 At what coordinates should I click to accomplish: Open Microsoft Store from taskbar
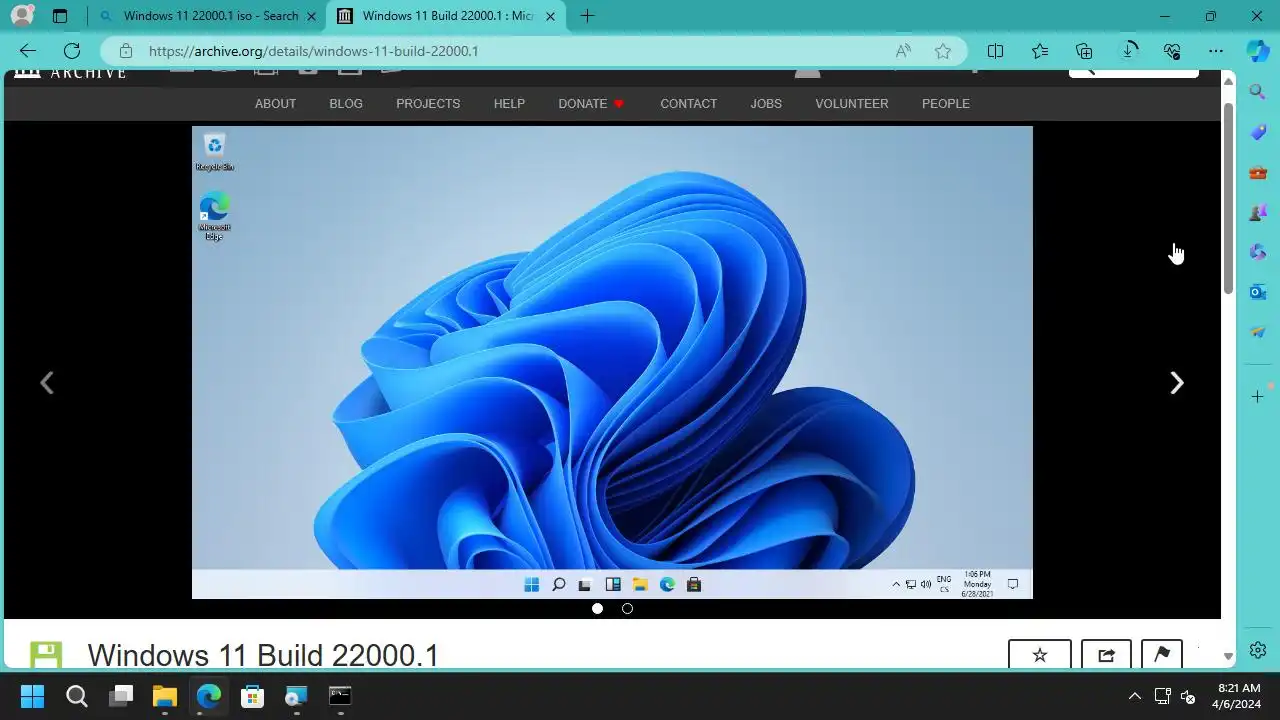click(x=252, y=696)
